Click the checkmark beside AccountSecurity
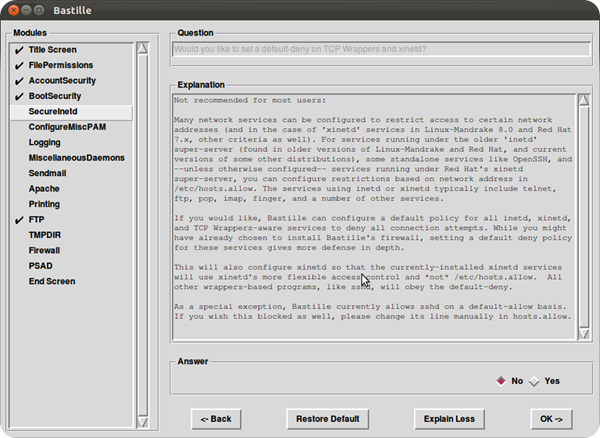 click(19, 81)
